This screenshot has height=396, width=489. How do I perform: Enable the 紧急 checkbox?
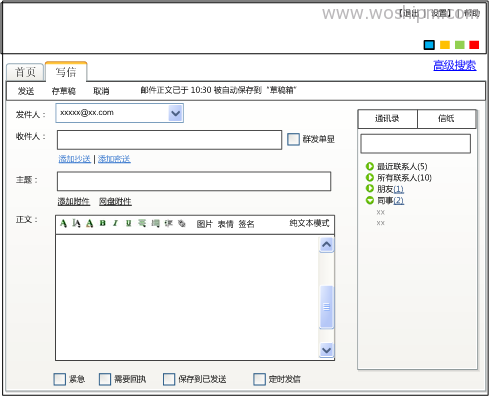(60, 379)
